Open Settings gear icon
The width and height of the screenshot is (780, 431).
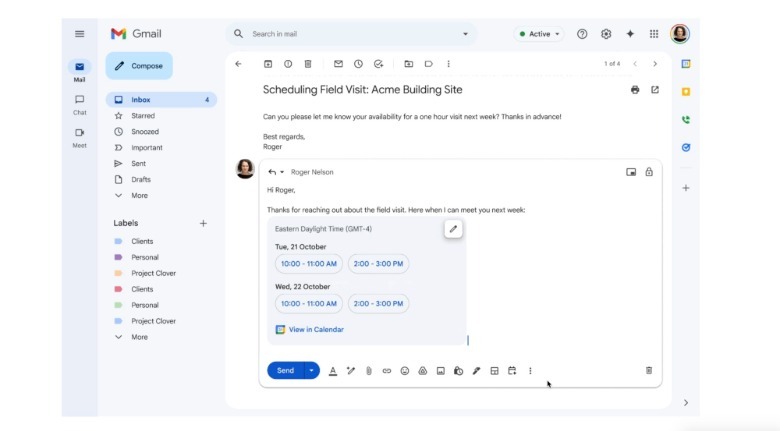pos(606,34)
